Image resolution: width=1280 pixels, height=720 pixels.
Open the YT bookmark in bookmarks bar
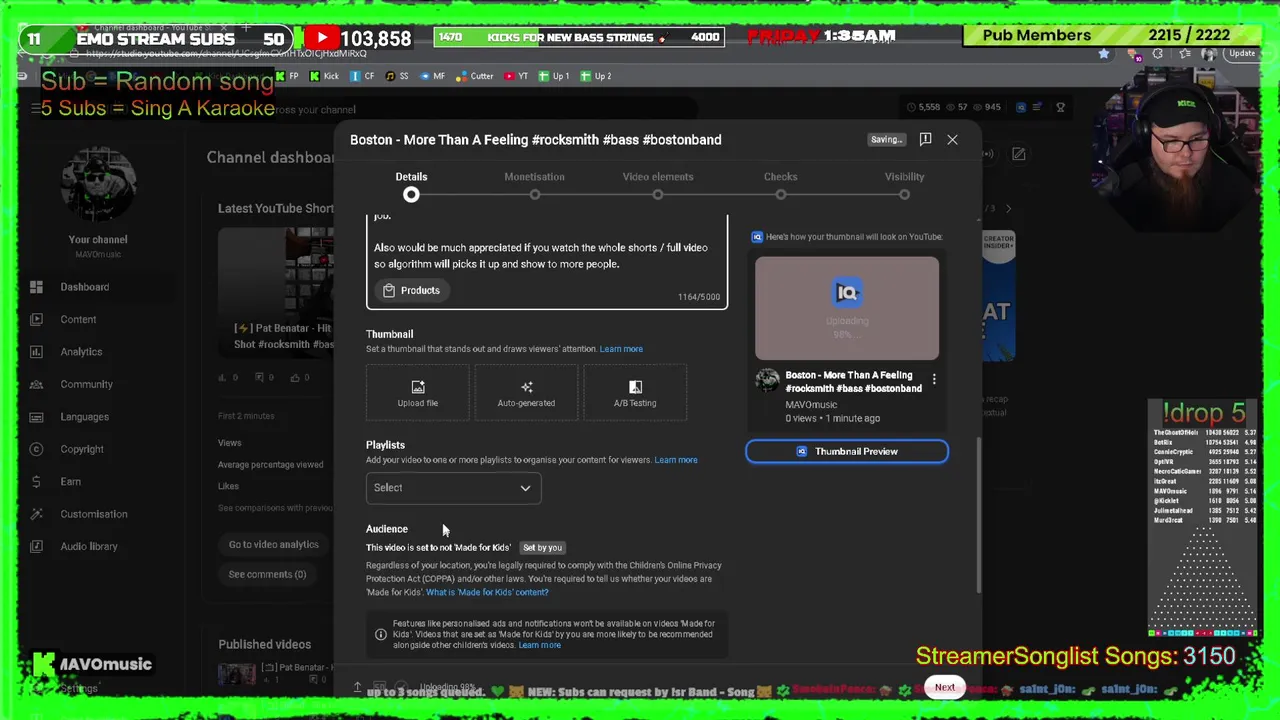pos(516,76)
